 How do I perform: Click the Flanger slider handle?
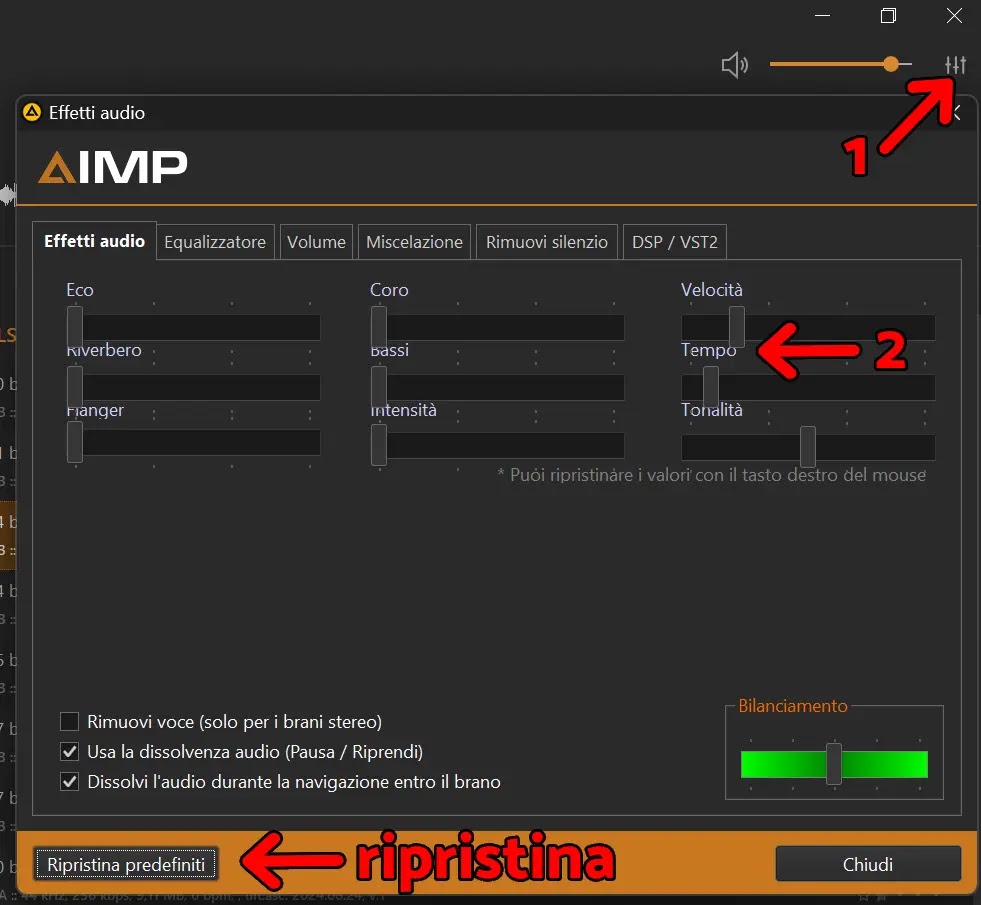click(75, 442)
